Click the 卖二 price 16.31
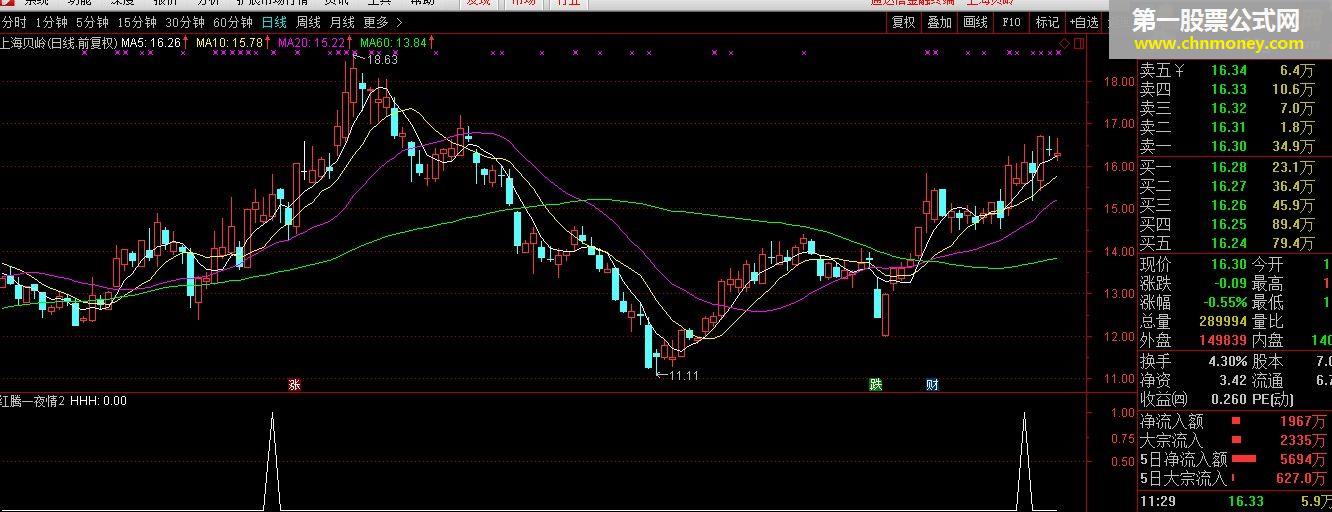This screenshot has height=512, width=1332. [1229, 127]
